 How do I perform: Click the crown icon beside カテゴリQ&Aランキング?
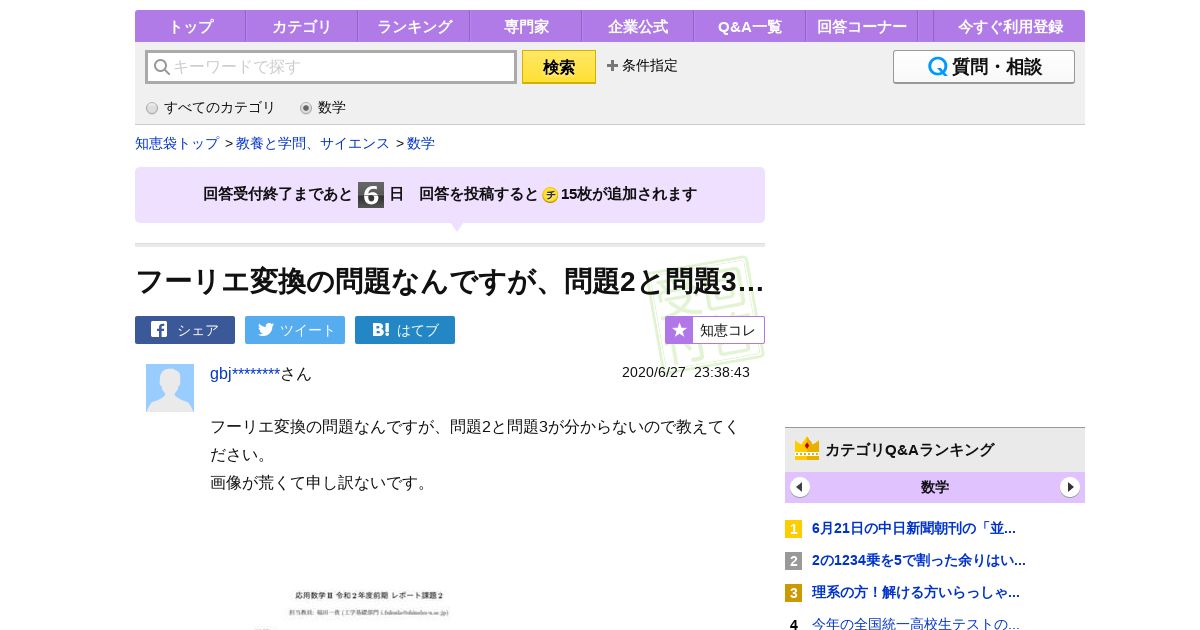coord(807,449)
